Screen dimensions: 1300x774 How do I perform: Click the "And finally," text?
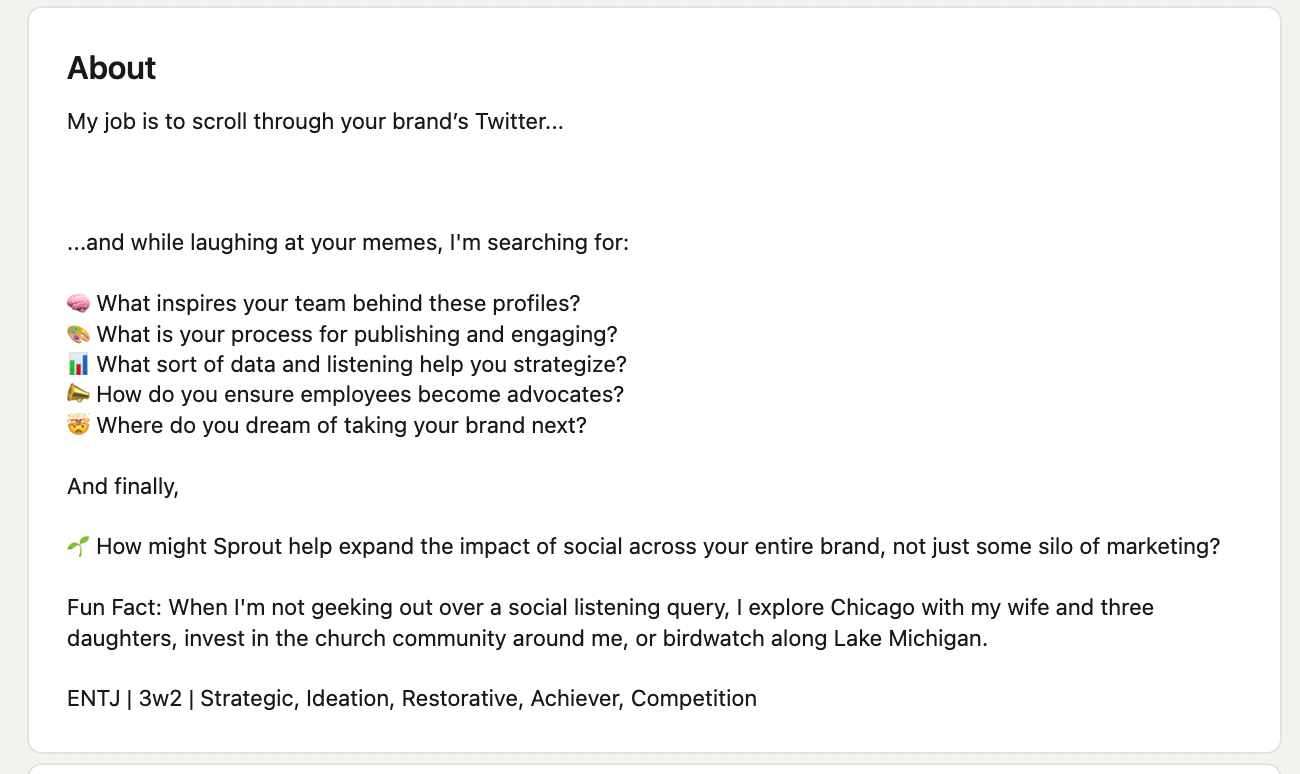(123, 487)
